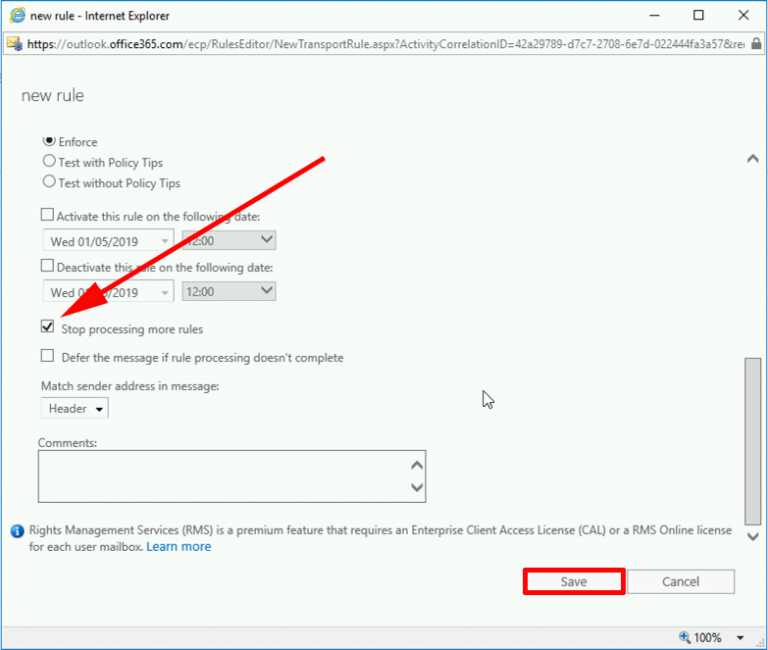The height and width of the screenshot is (650, 768).
Task: Click inside the Comments text box
Action: click(222, 475)
